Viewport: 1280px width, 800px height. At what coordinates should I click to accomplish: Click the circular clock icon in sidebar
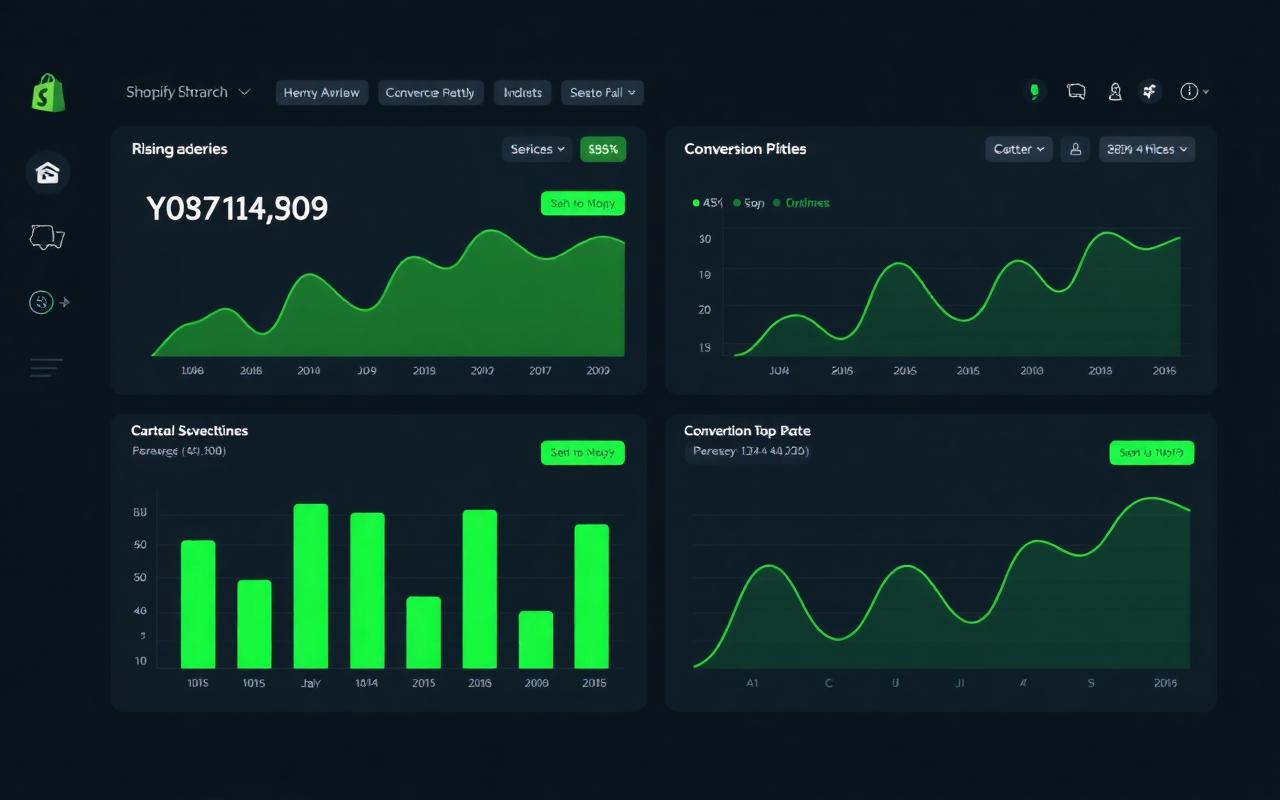(x=41, y=302)
